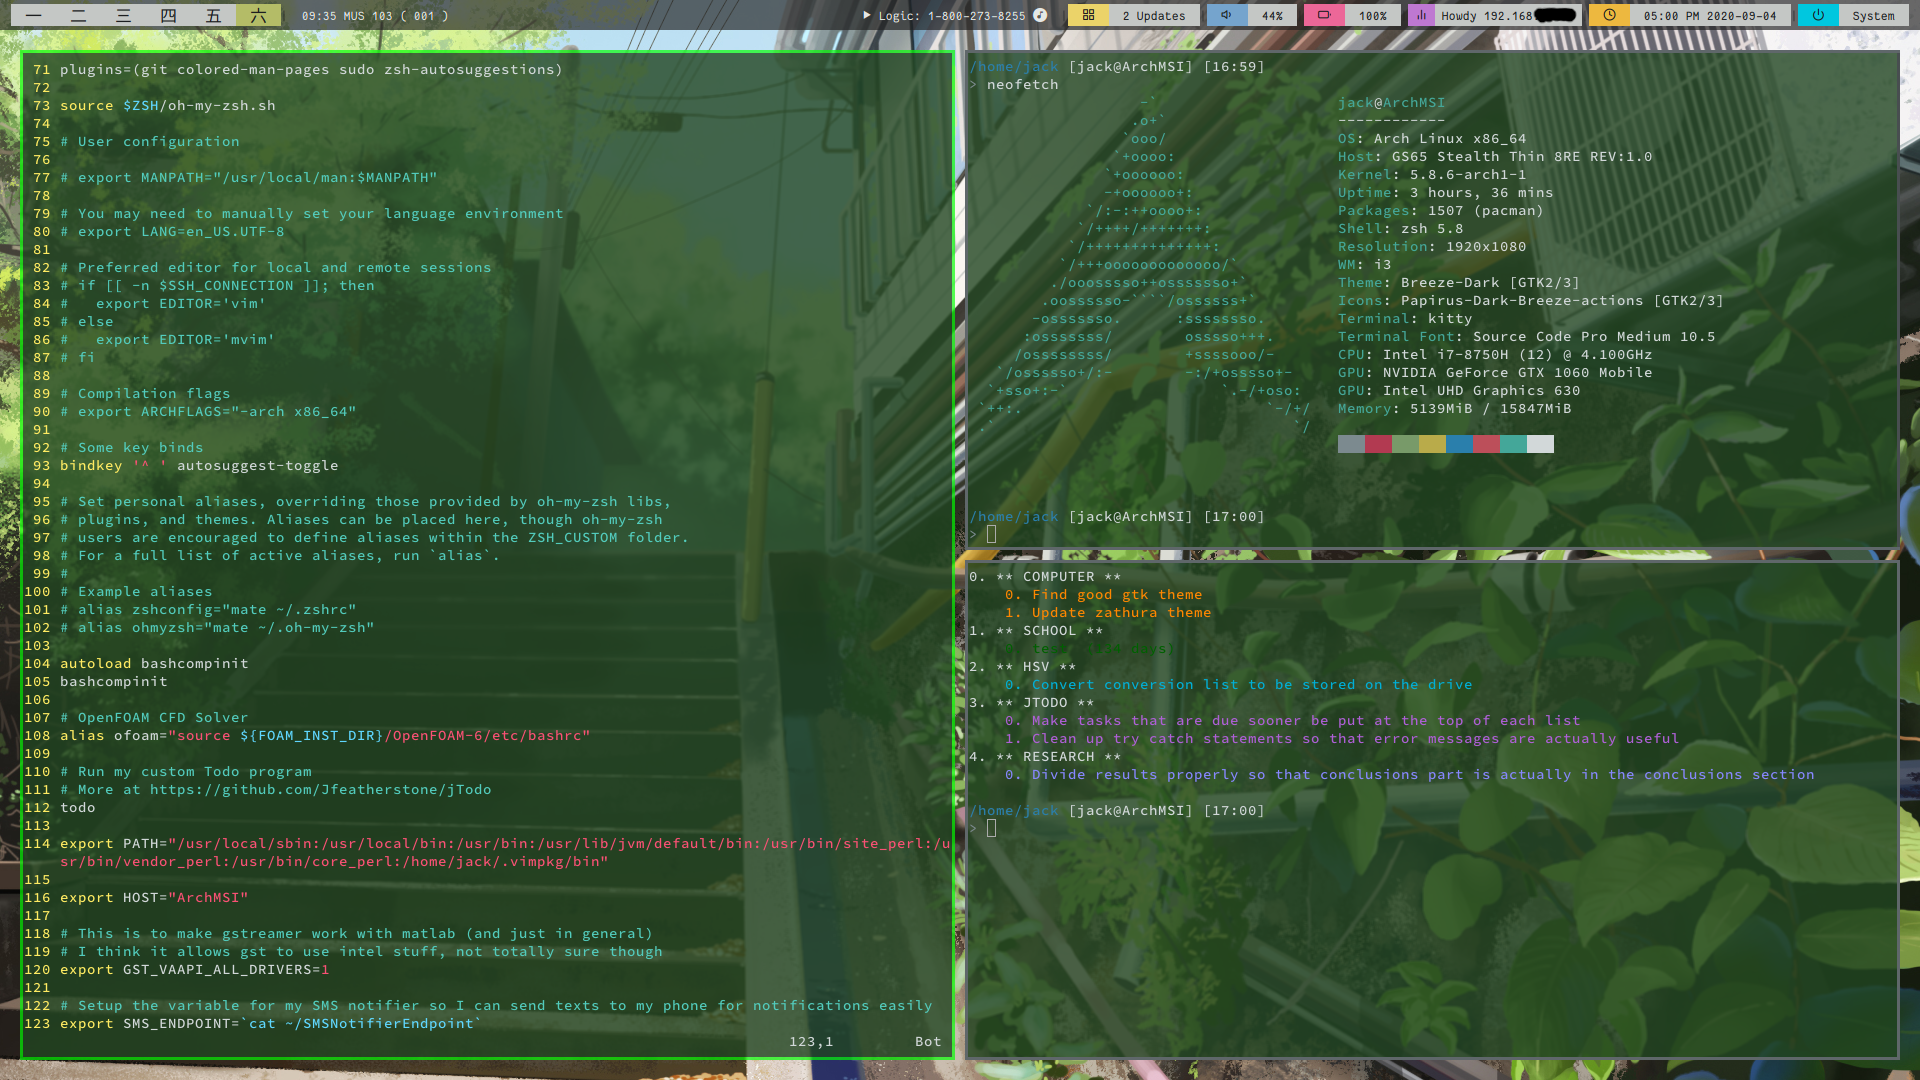The image size is (1920, 1080).
Task: Click the orange clock icon
Action: [x=1609, y=15]
